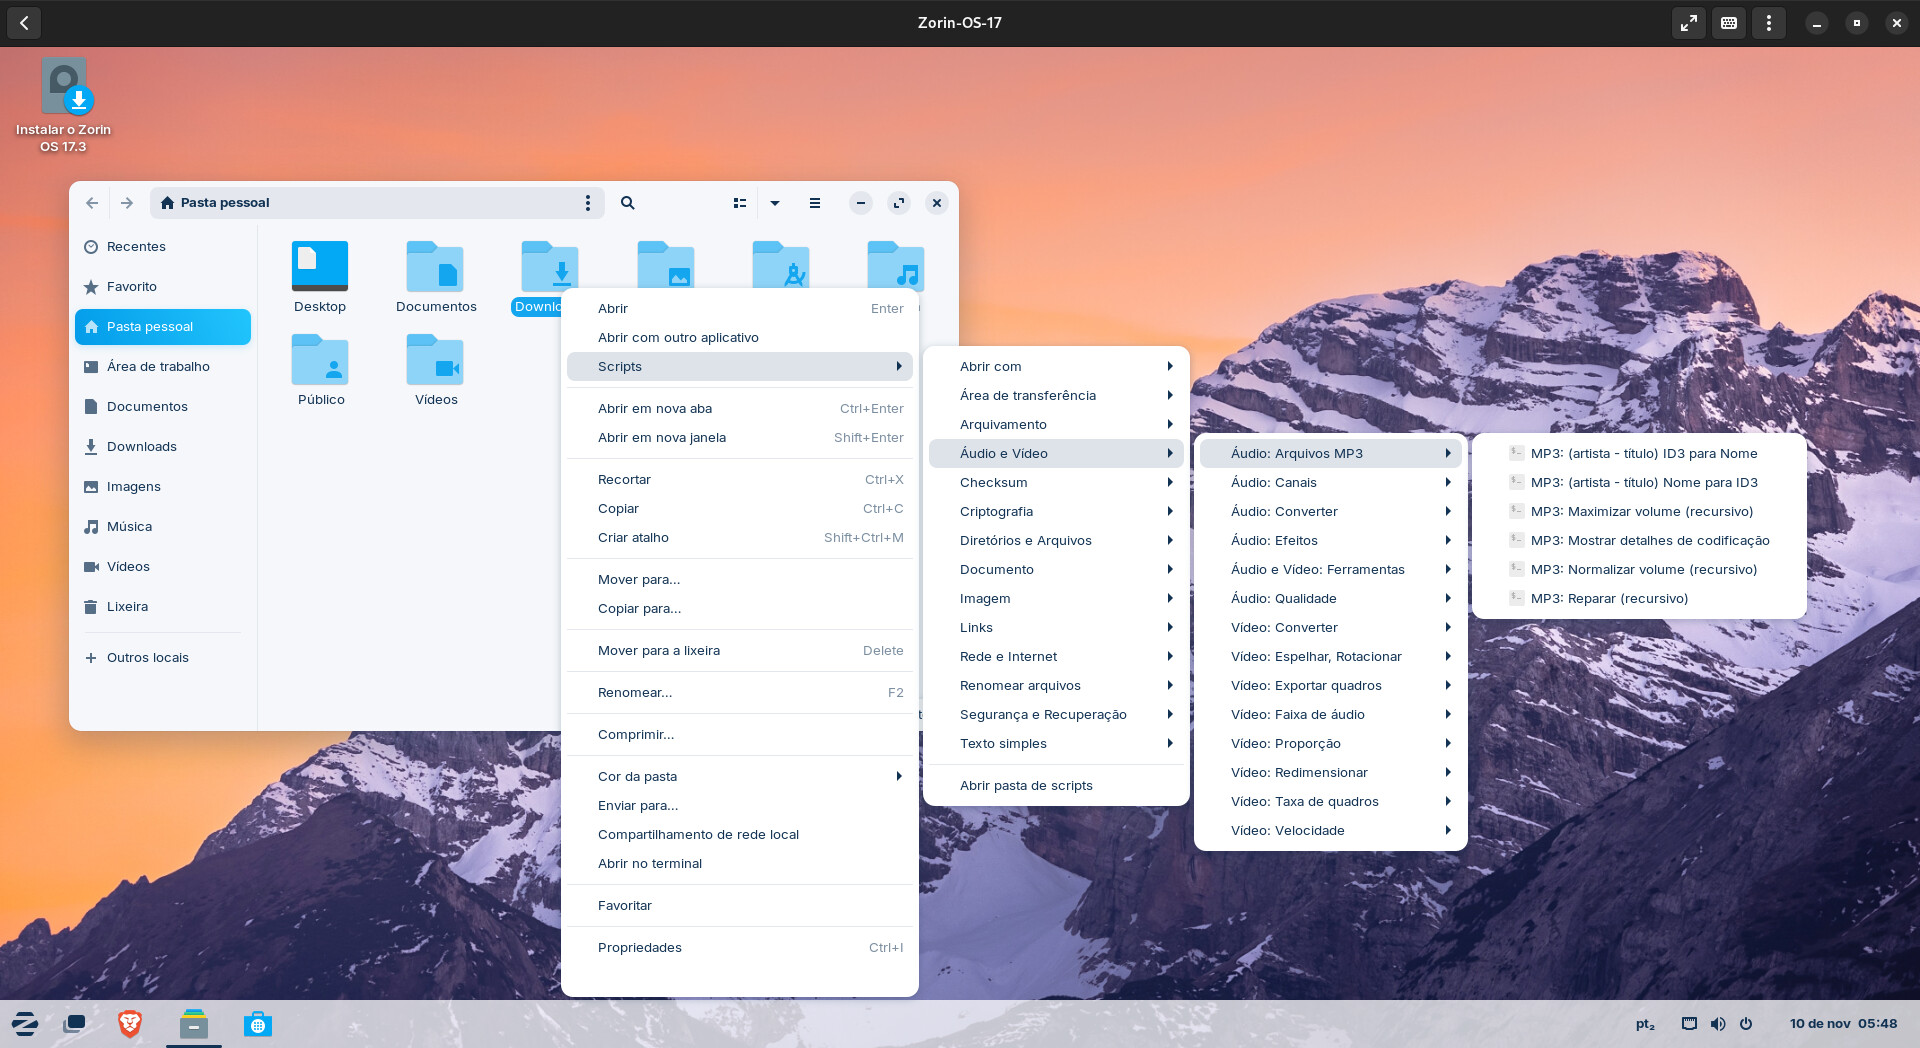Toggle the icon/list view button
The image size is (1920, 1048).
[740, 203]
